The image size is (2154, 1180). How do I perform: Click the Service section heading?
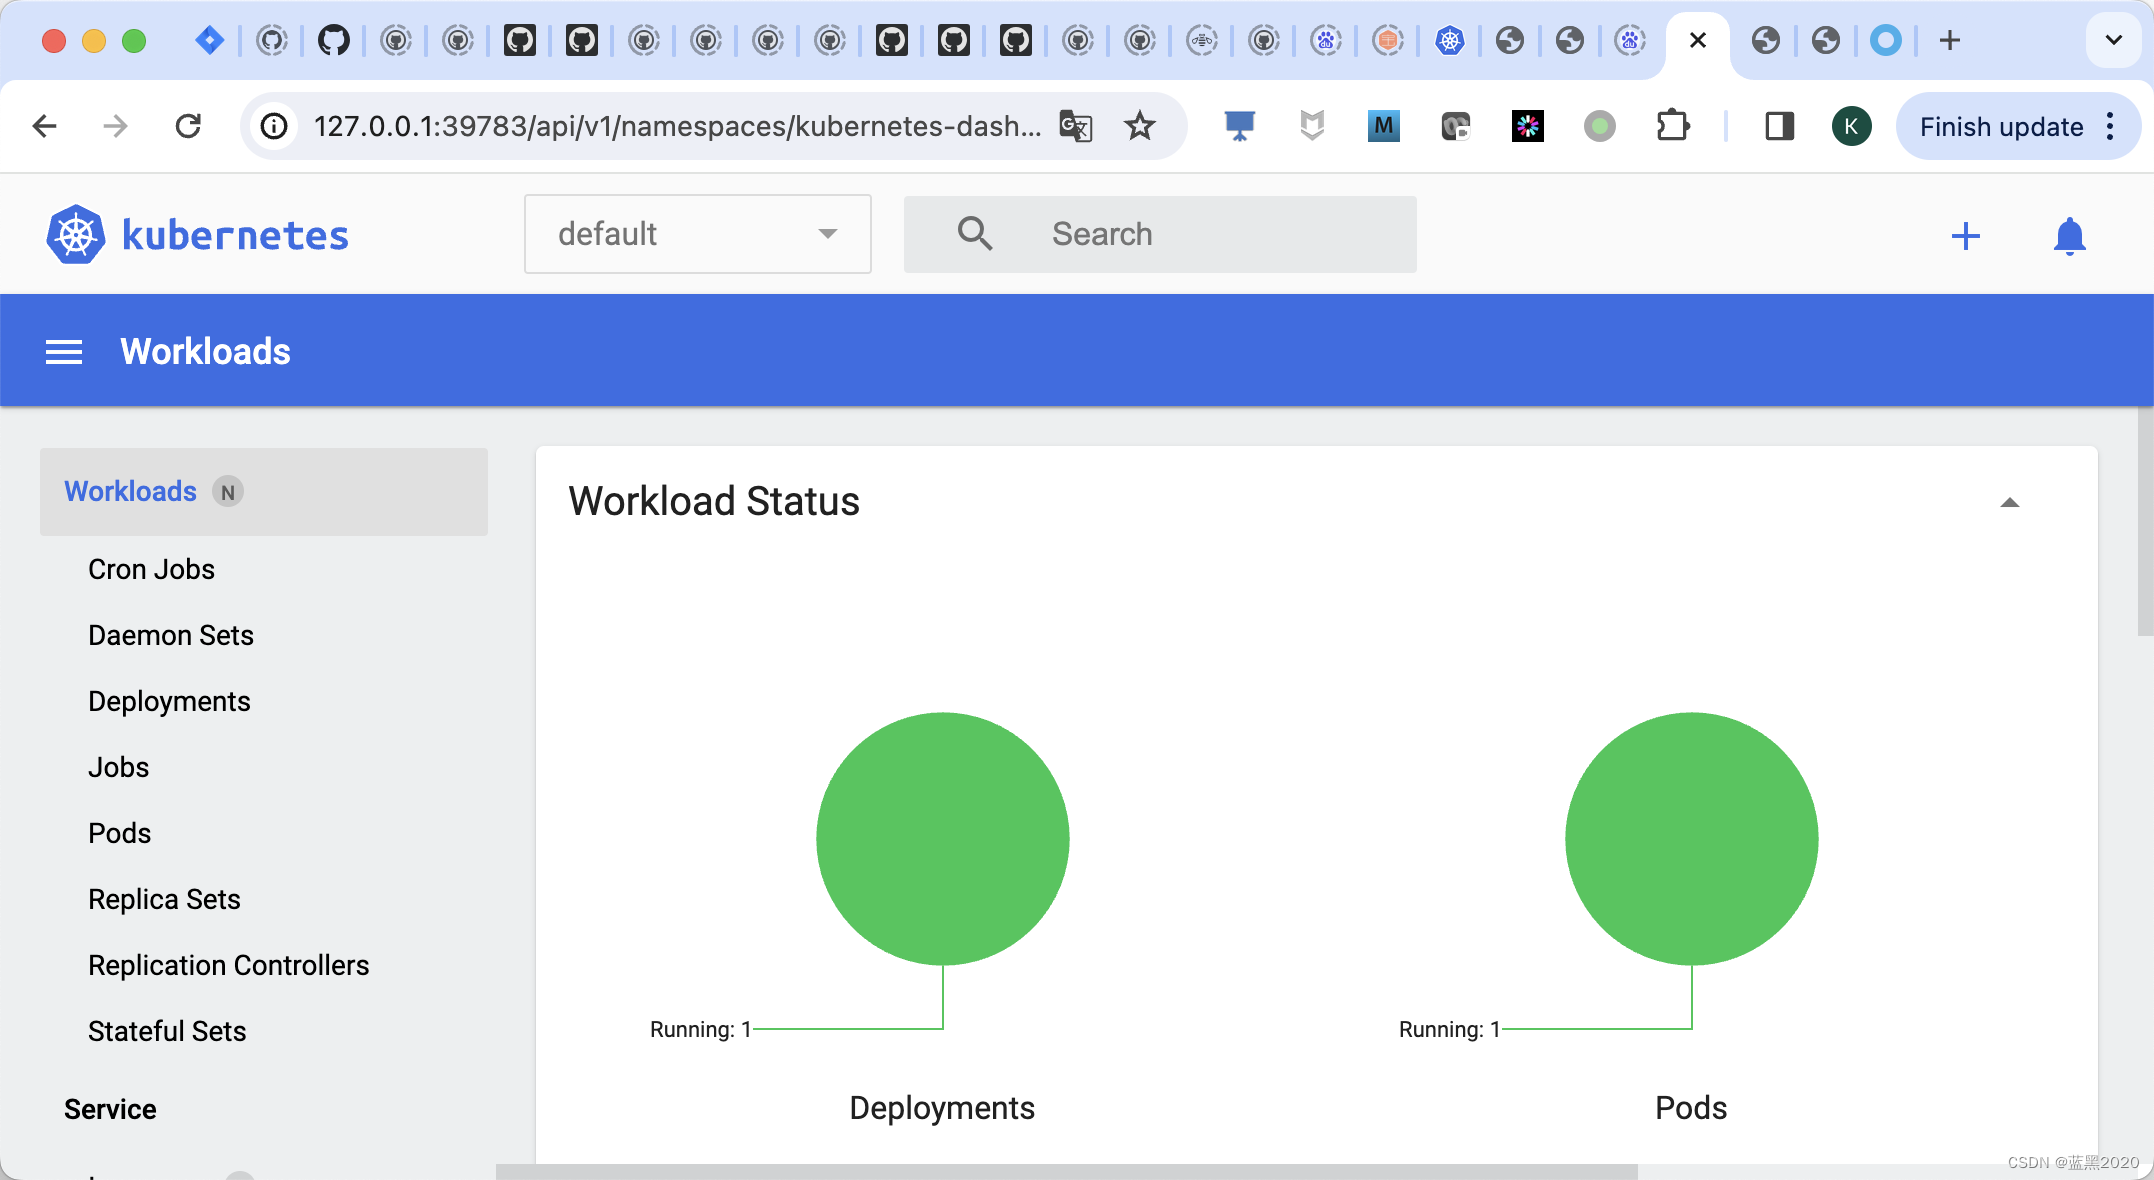(x=110, y=1109)
